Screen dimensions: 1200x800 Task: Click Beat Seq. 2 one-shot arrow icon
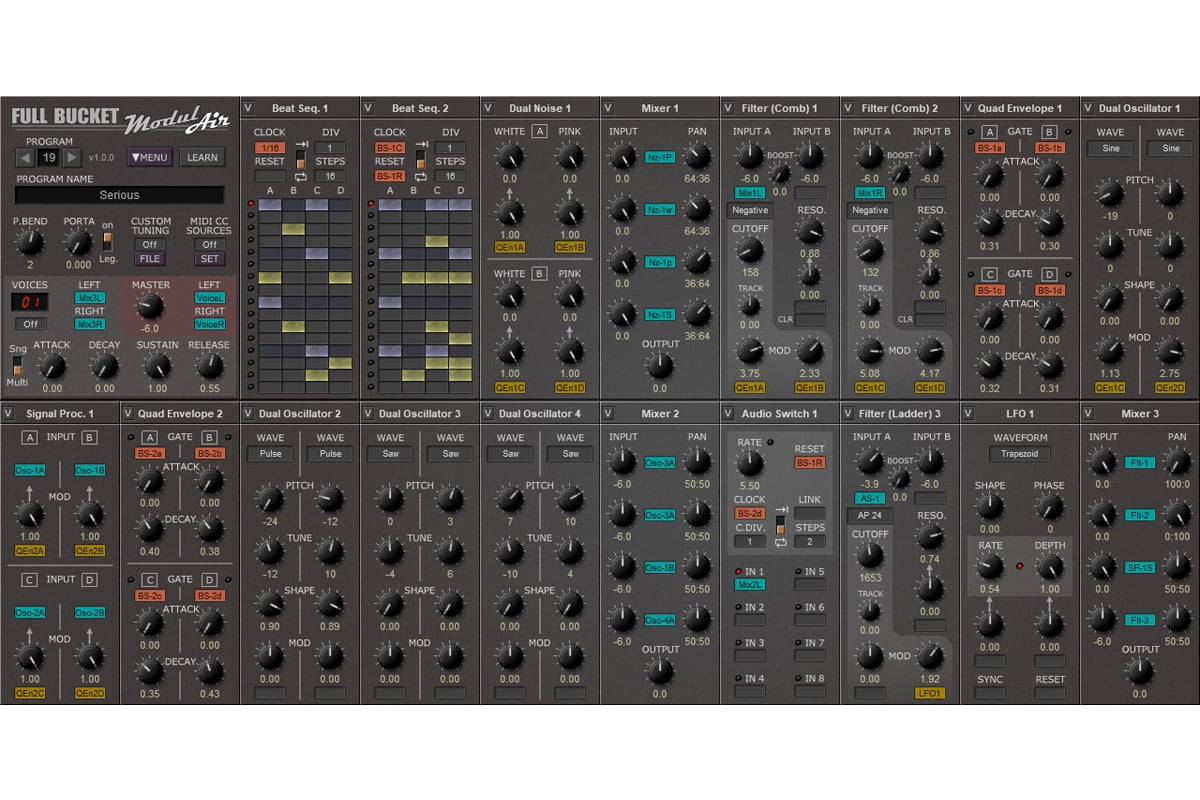click(x=420, y=146)
